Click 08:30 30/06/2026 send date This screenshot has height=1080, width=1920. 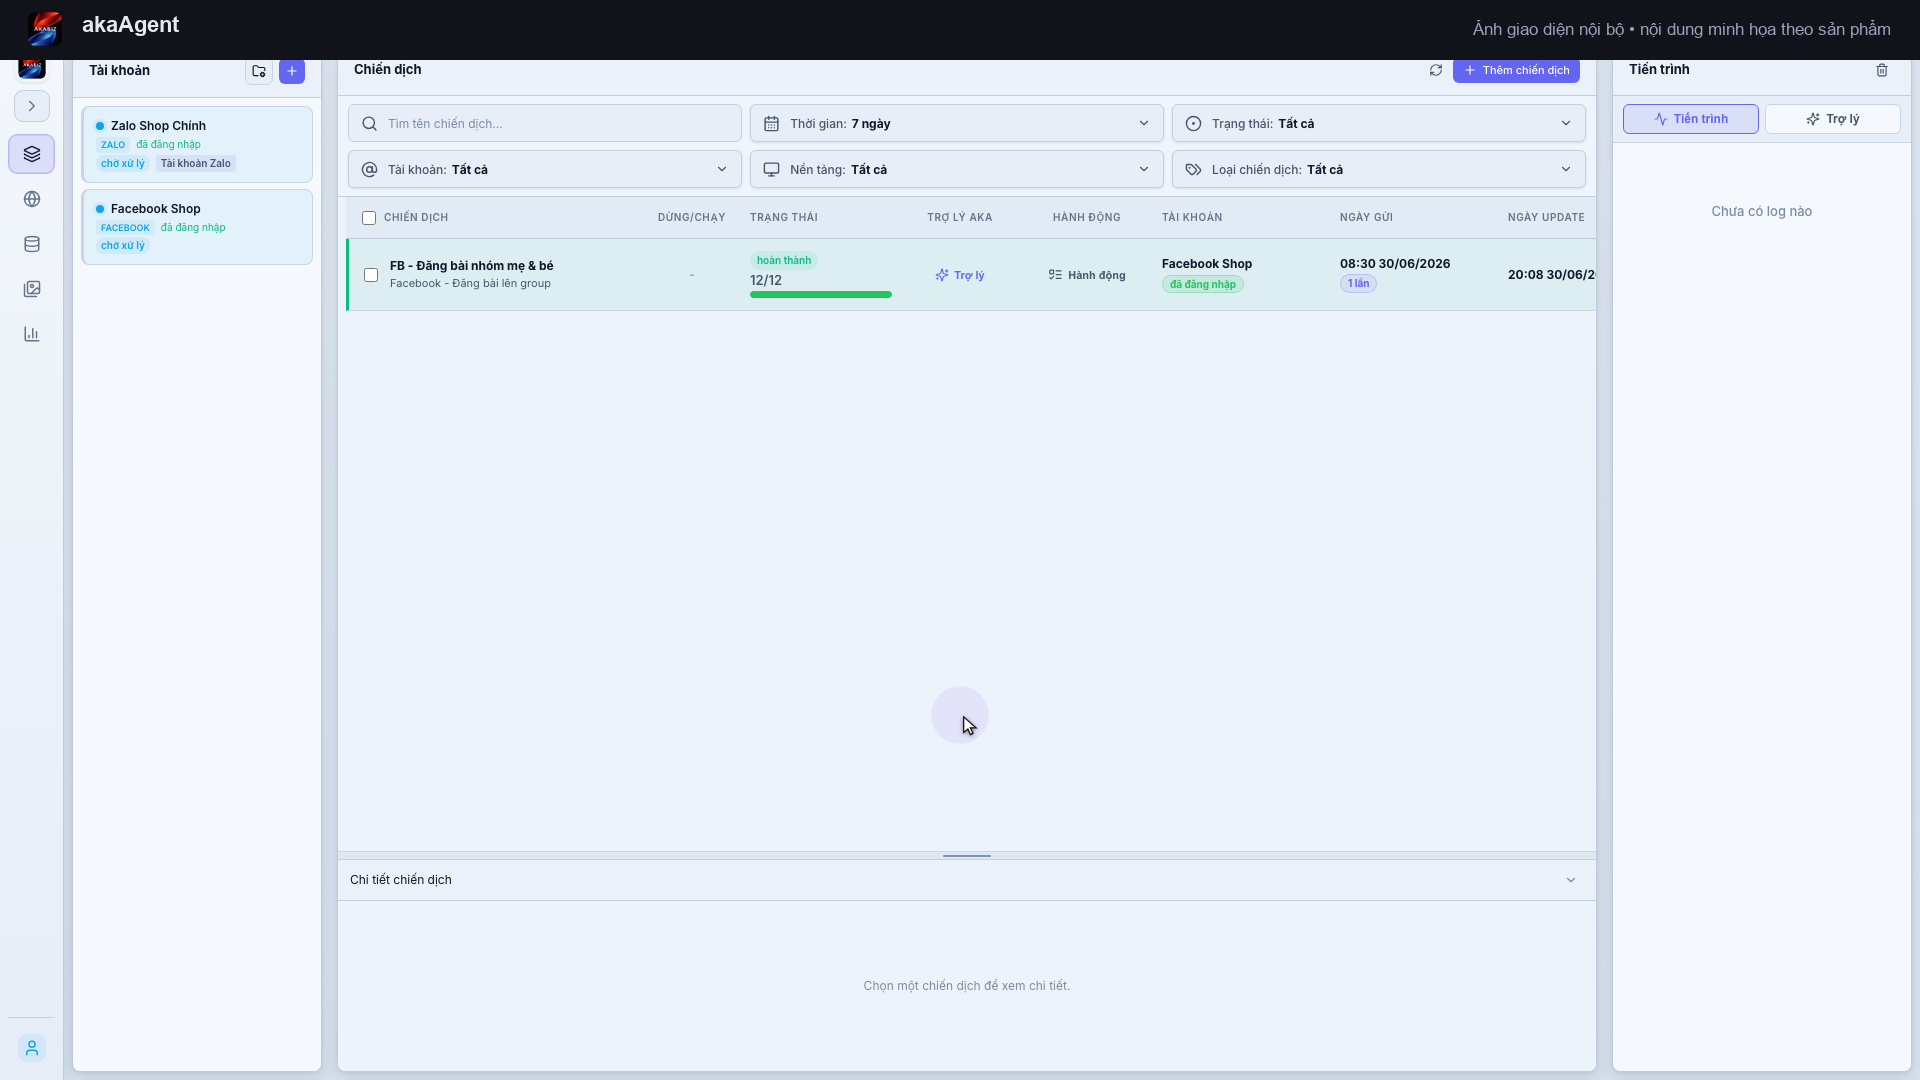(1395, 264)
